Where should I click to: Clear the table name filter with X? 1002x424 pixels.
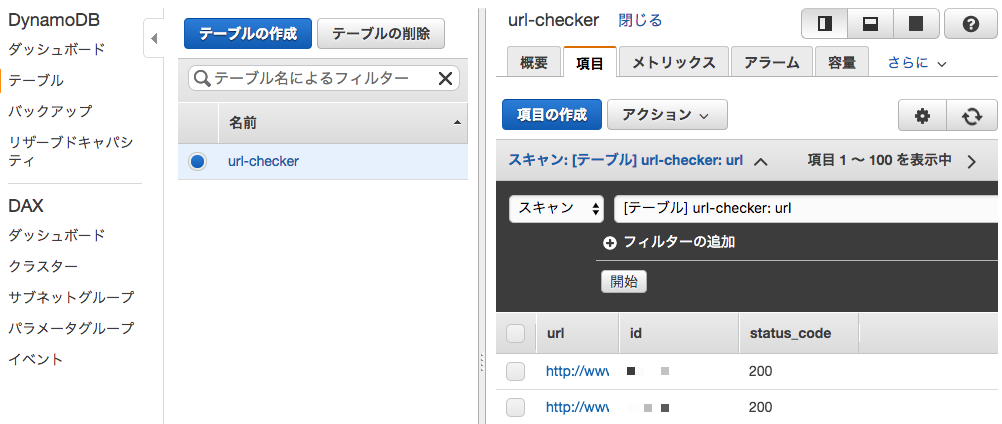click(x=445, y=79)
